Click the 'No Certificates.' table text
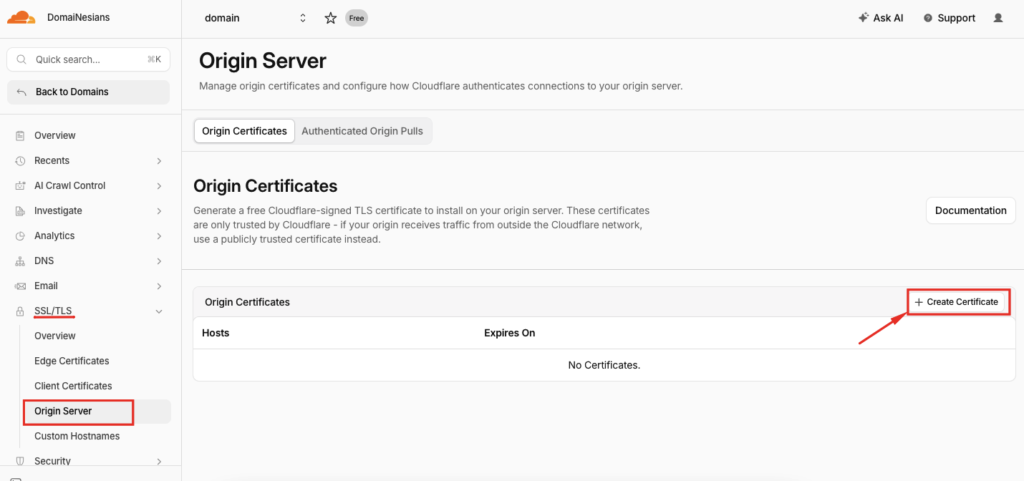Image resolution: width=1024 pixels, height=481 pixels. coord(604,365)
